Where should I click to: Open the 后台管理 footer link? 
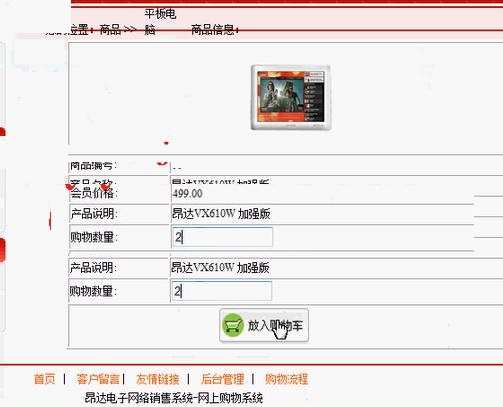click(x=222, y=379)
